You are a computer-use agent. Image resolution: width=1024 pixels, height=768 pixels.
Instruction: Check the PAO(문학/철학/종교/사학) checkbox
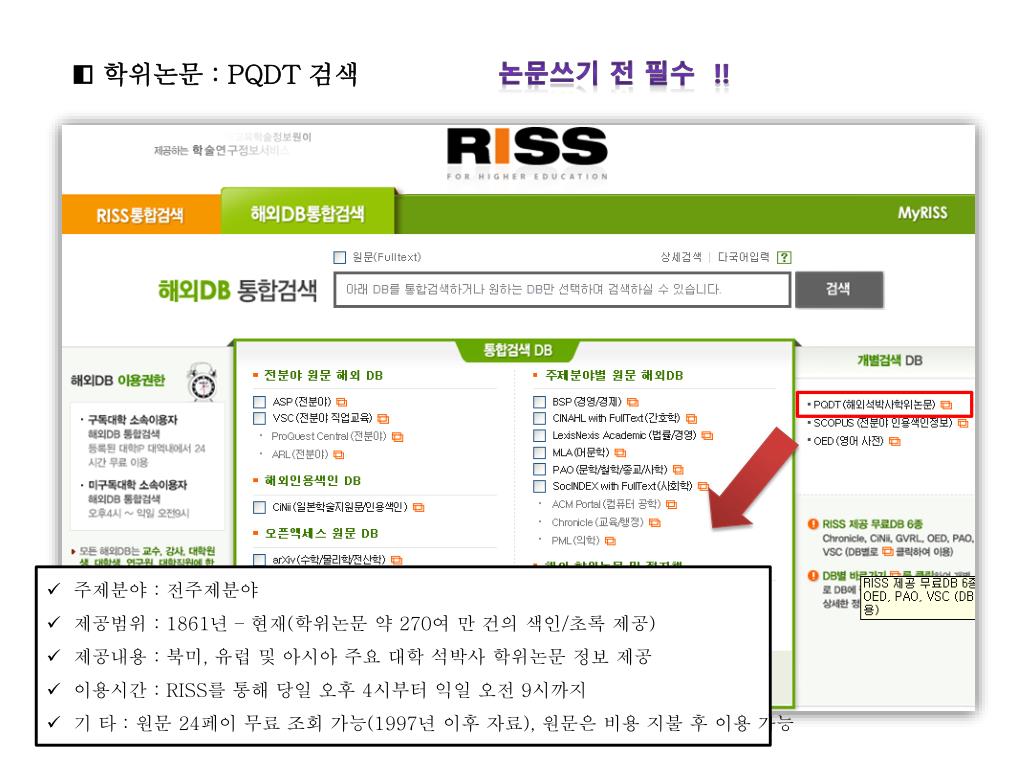pyautogui.click(x=539, y=469)
